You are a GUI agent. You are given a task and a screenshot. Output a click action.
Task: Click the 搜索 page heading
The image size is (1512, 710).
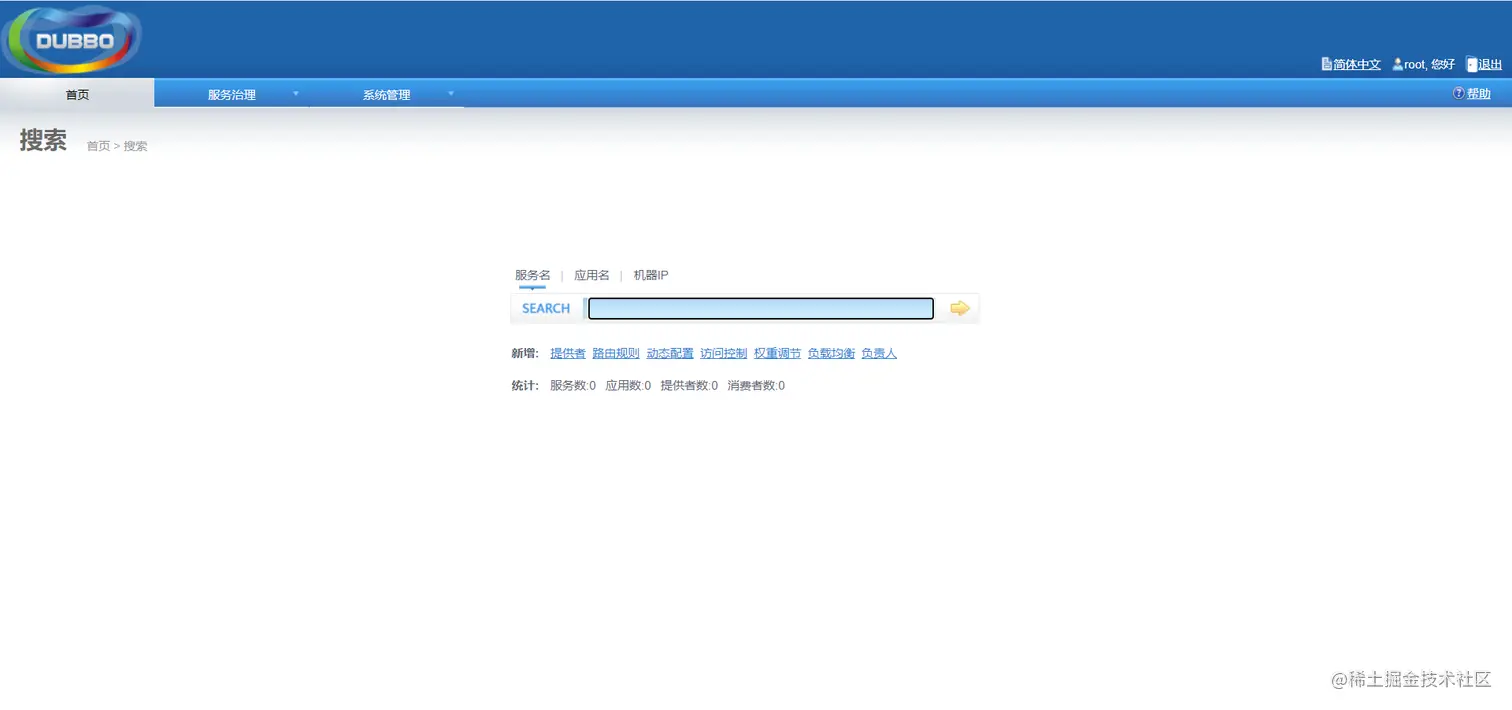tap(43, 141)
